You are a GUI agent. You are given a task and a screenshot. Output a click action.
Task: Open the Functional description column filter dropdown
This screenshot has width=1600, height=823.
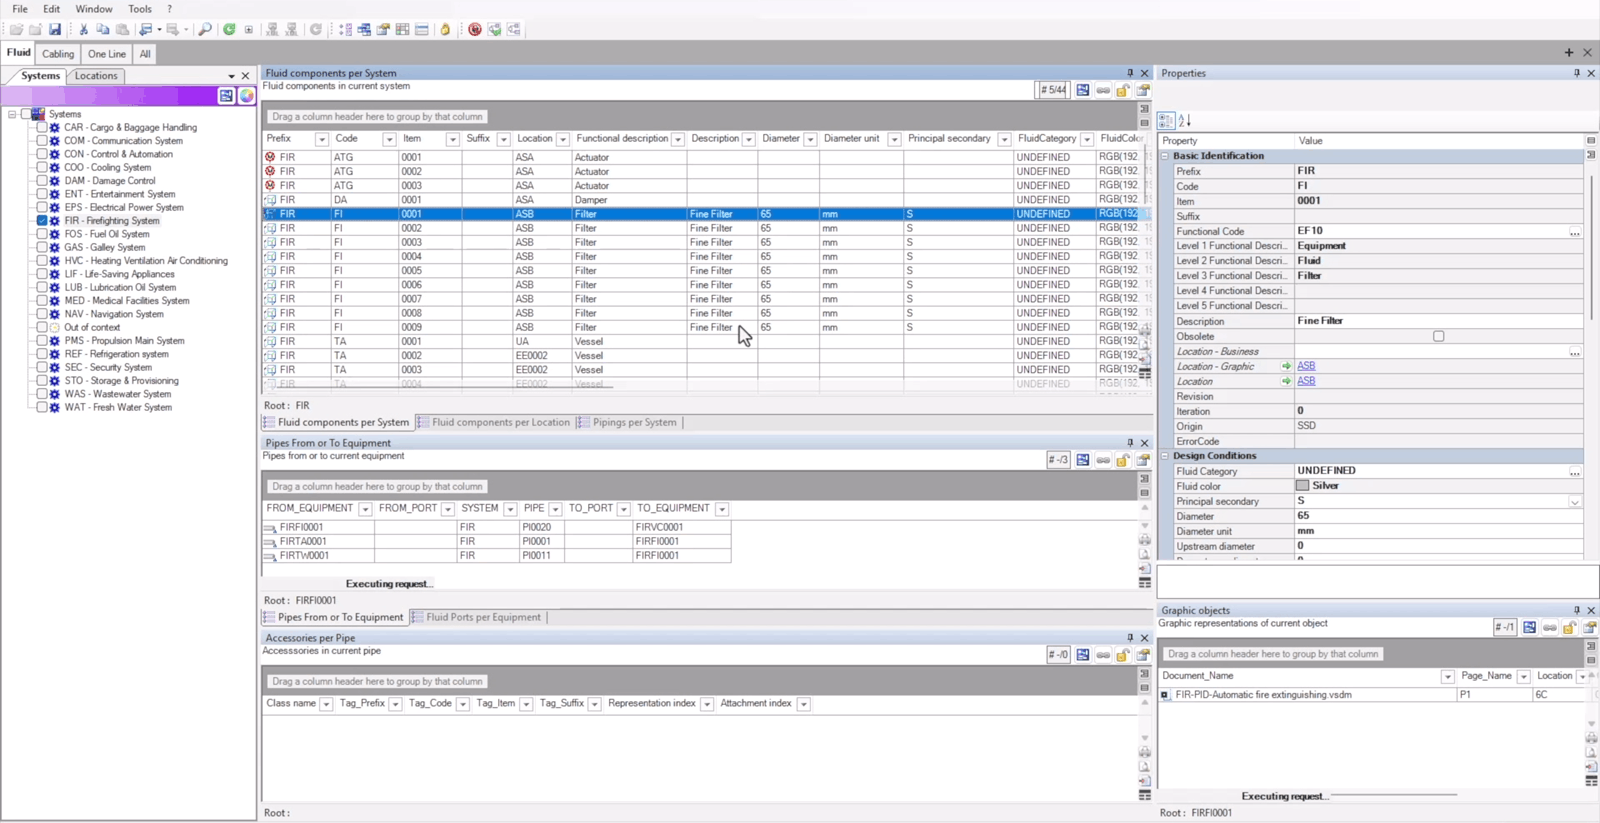point(678,140)
